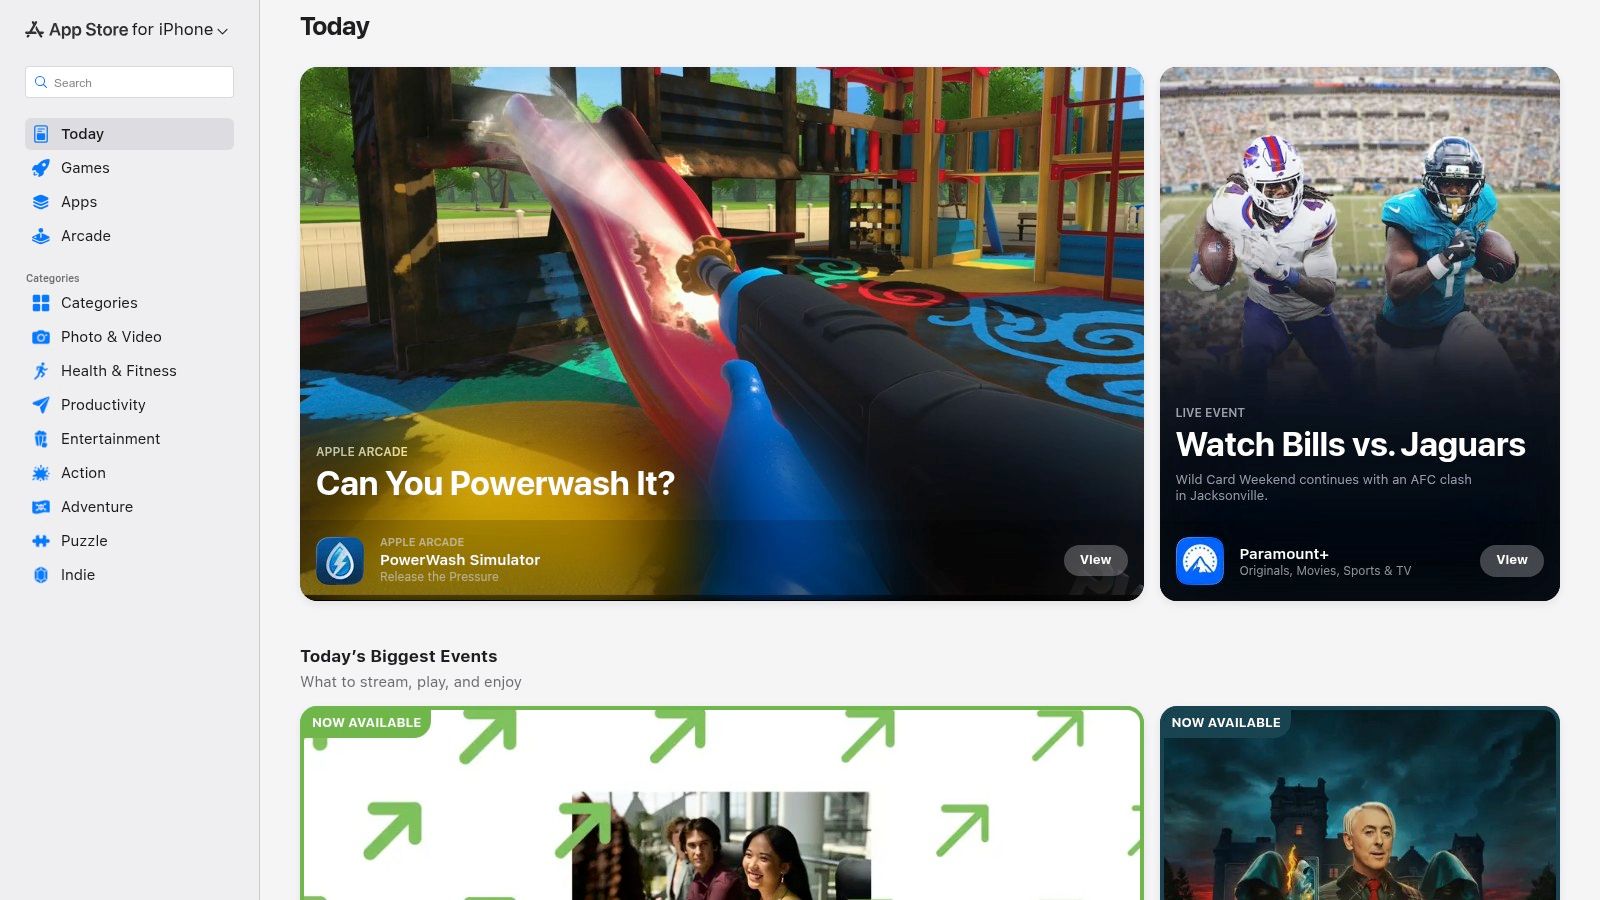Click the Games rocket icon
This screenshot has width=1600, height=900.
[x=41, y=168]
